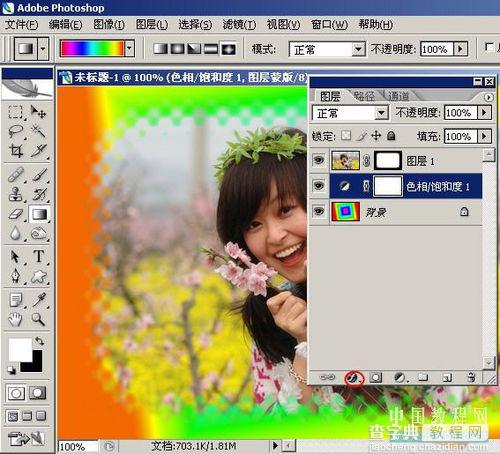Select the Healing Brush tool
The image size is (500, 454).
pos(16,175)
